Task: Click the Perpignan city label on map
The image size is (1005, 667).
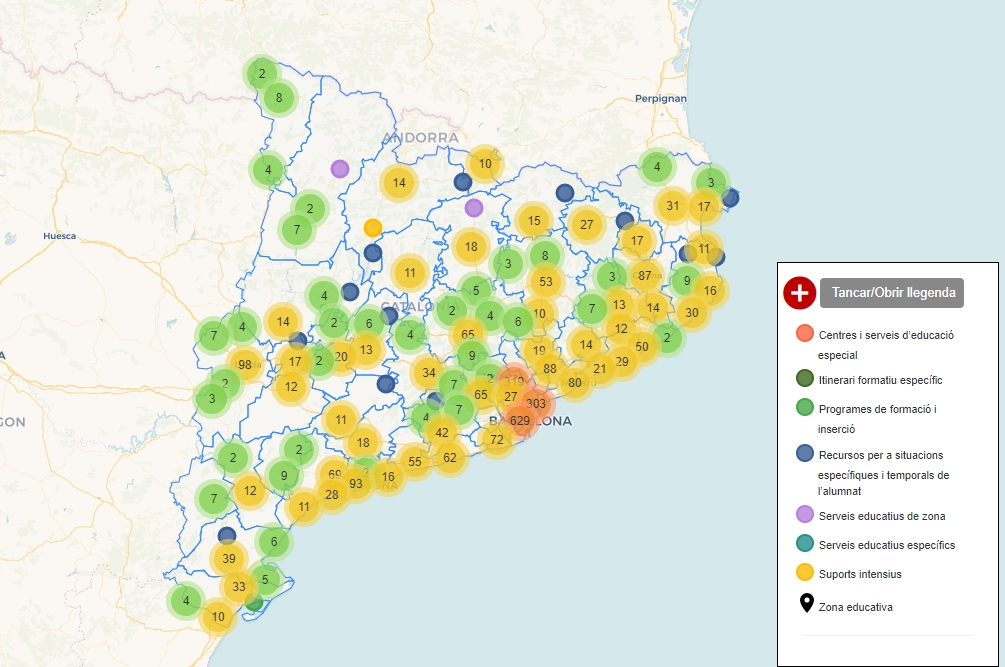Action: pos(661,98)
